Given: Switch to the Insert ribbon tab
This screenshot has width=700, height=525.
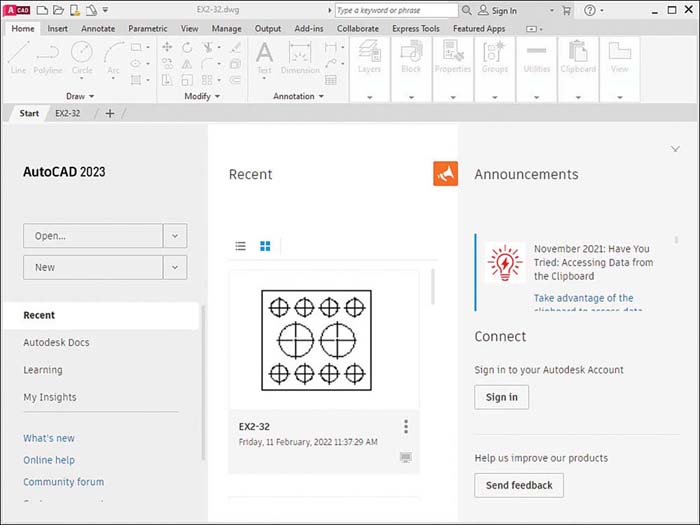Looking at the screenshot, I should 58,29.
